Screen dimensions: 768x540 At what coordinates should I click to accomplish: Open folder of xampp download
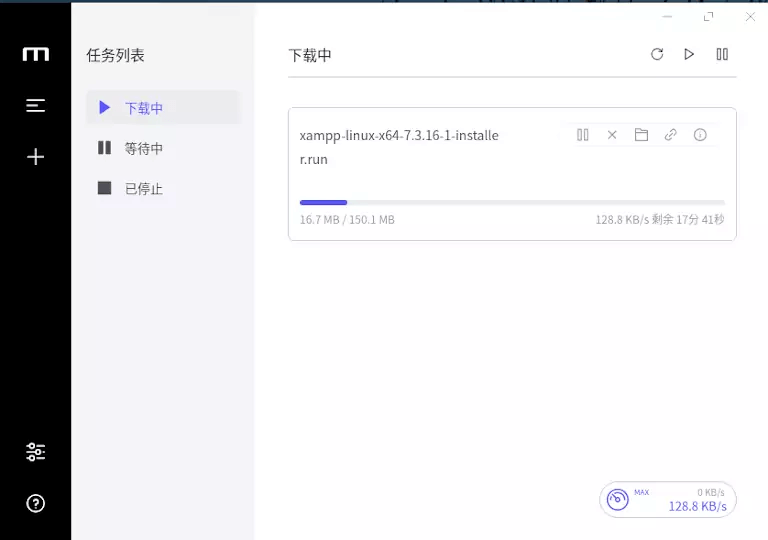[642, 135]
